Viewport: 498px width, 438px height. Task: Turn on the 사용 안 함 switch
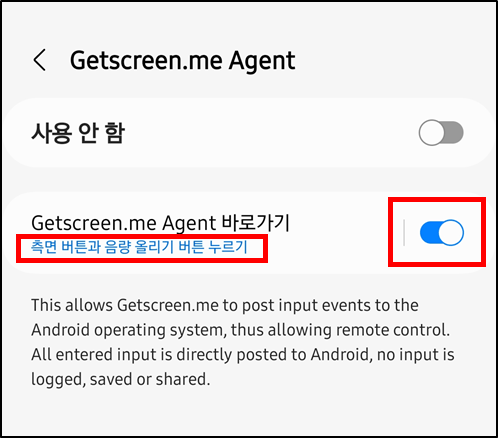point(441,132)
